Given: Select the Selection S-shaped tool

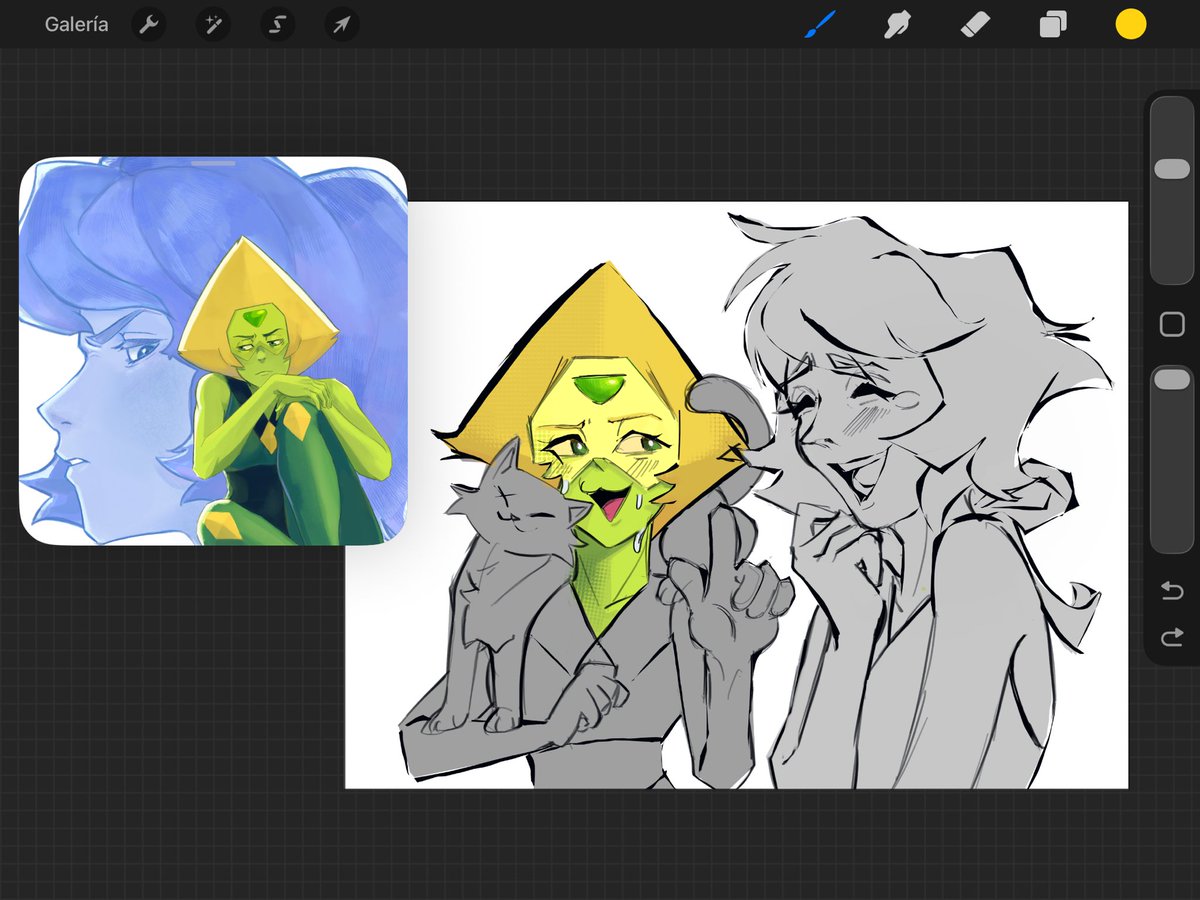Looking at the screenshot, I should 277,25.
